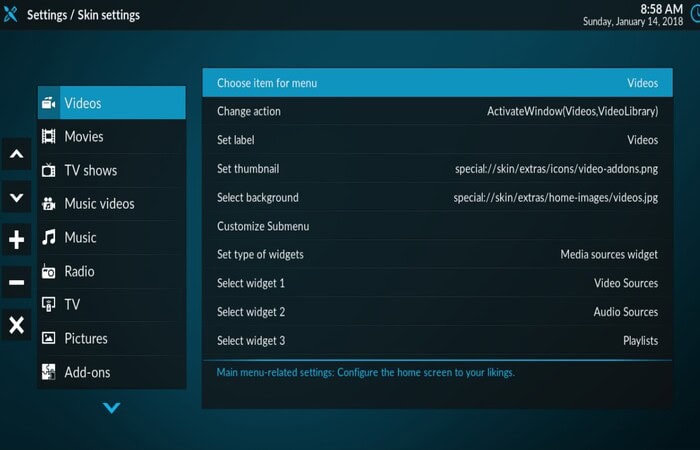Image resolution: width=700 pixels, height=450 pixels.
Task: Click the Radio icon
Action: 49,271
